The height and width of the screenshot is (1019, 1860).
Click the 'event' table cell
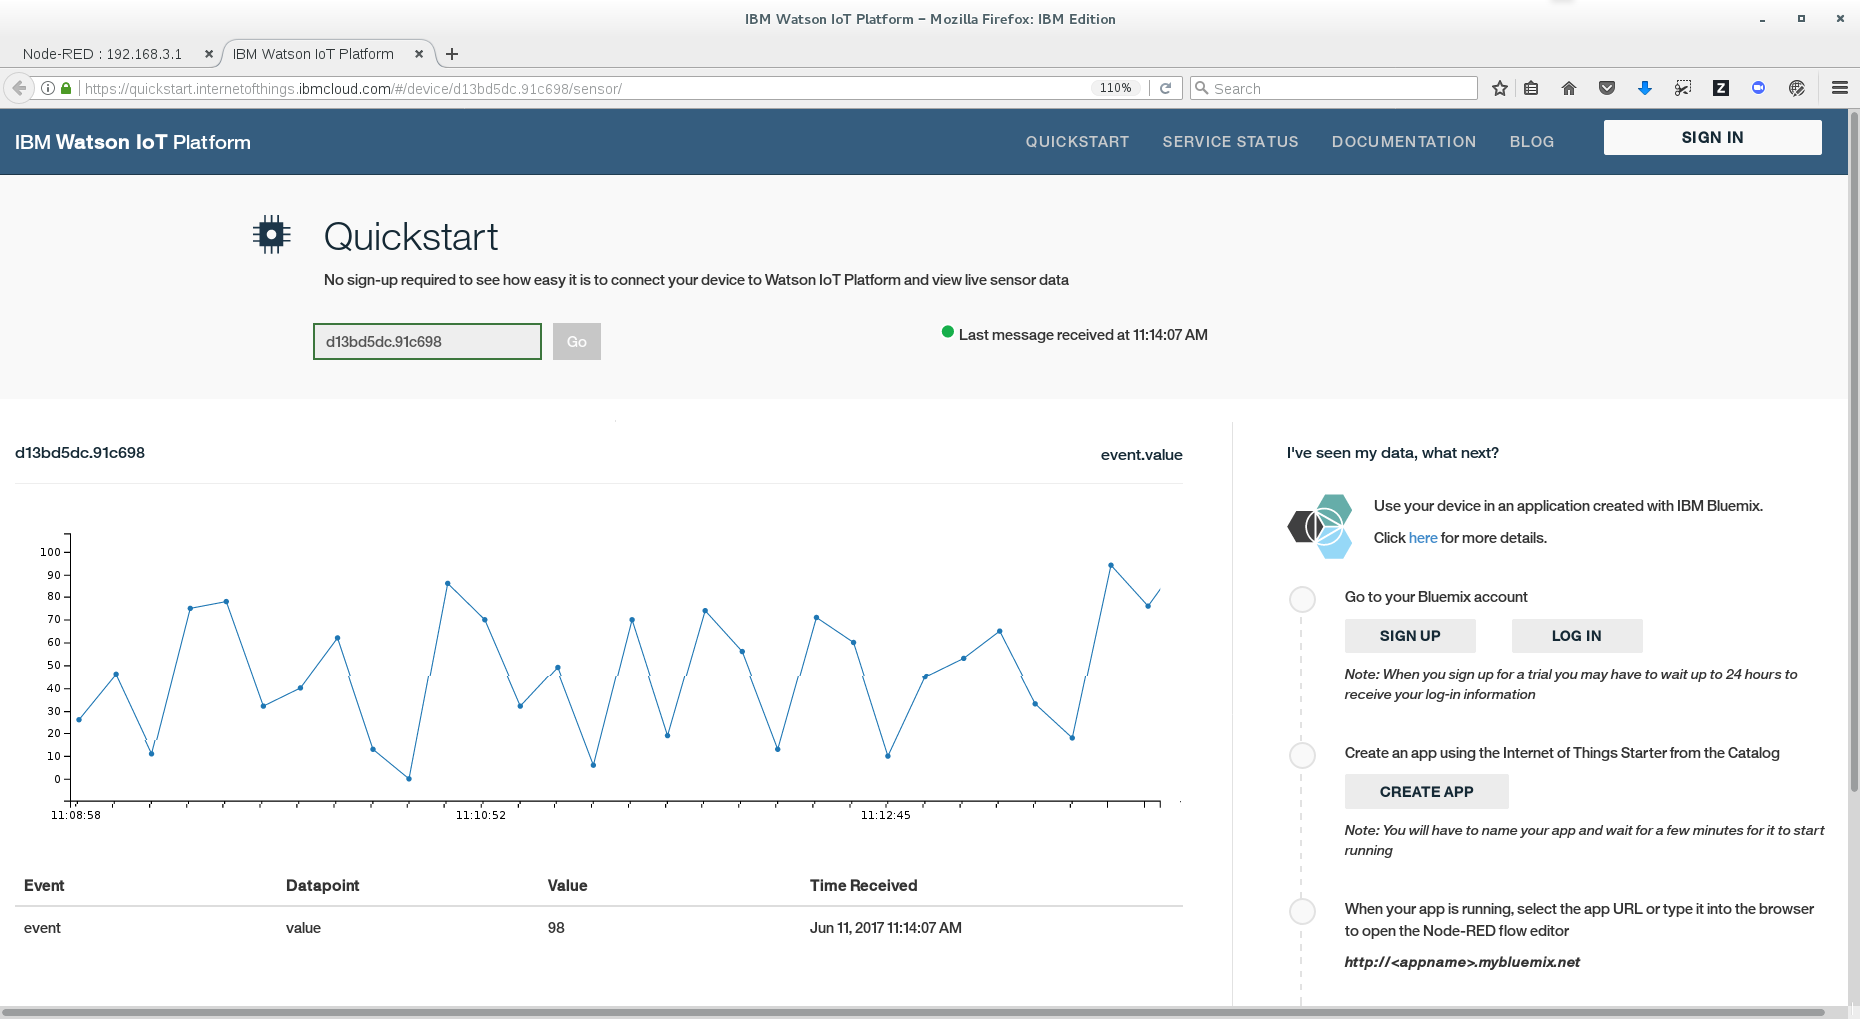(x=42, y=928)
